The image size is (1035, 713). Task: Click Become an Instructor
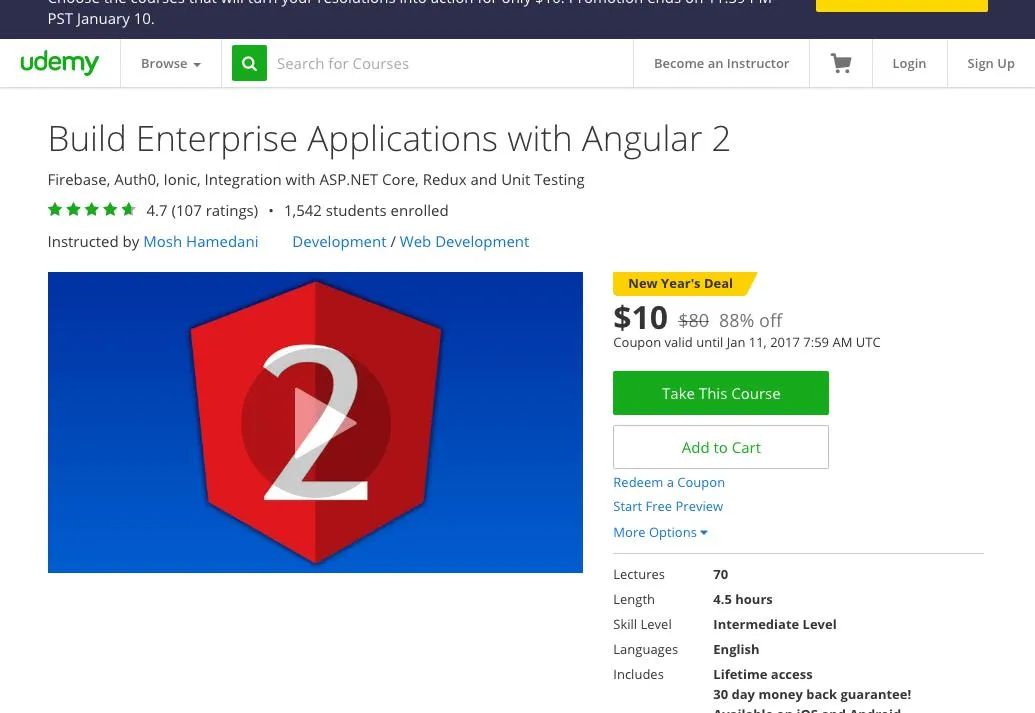click(x=721, y=63)
